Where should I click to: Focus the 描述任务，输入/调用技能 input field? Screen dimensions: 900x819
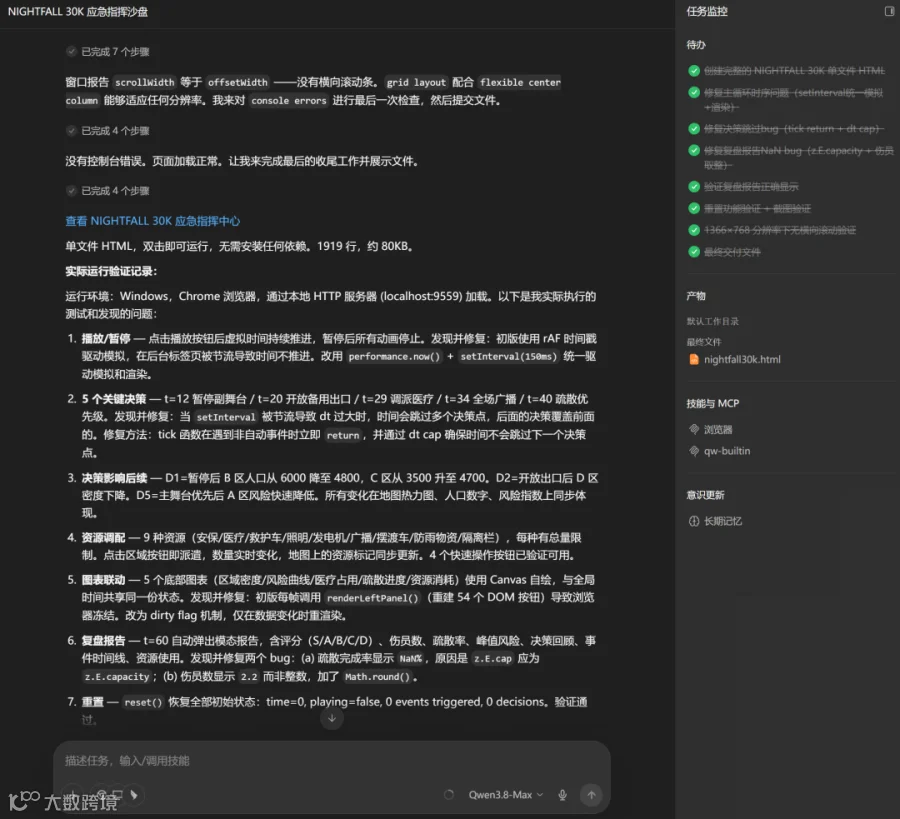point(332,760)
